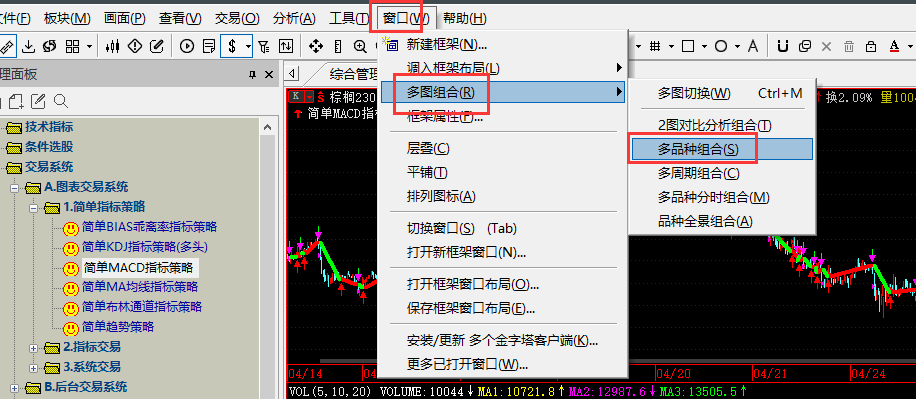Image resolution: width=916 pixels, height=399 pixels.
Task: Select the ruler measuring tool in toolbar
Action: point(7,46)
